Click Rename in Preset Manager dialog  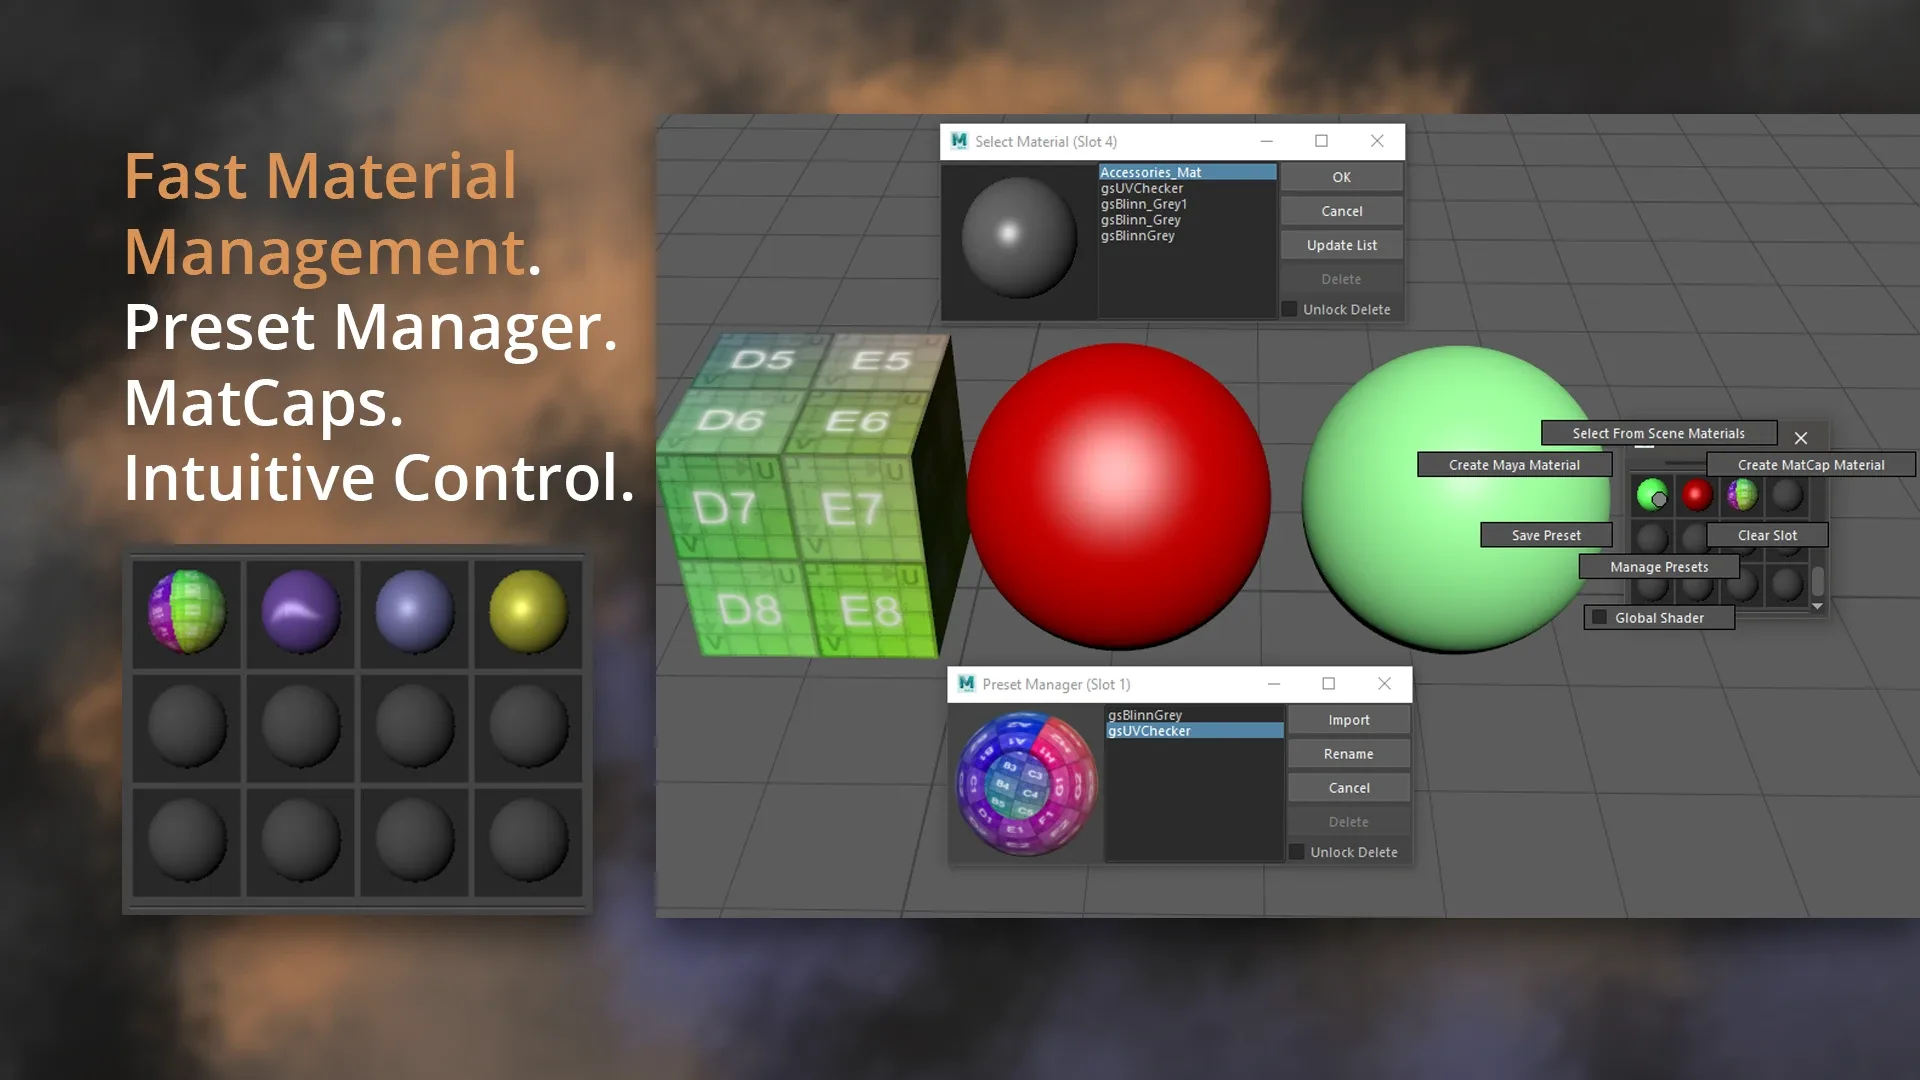(1349, 753)
